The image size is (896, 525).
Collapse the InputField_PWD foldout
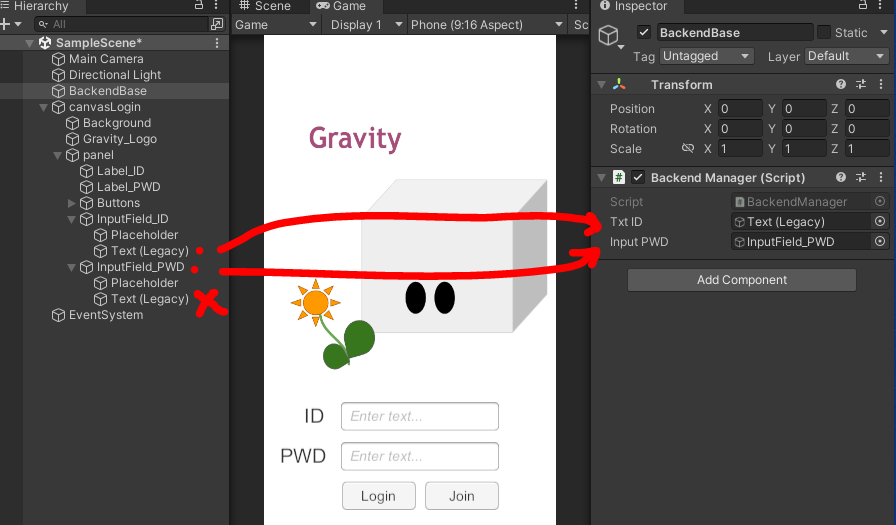click(x=71, y=267)
